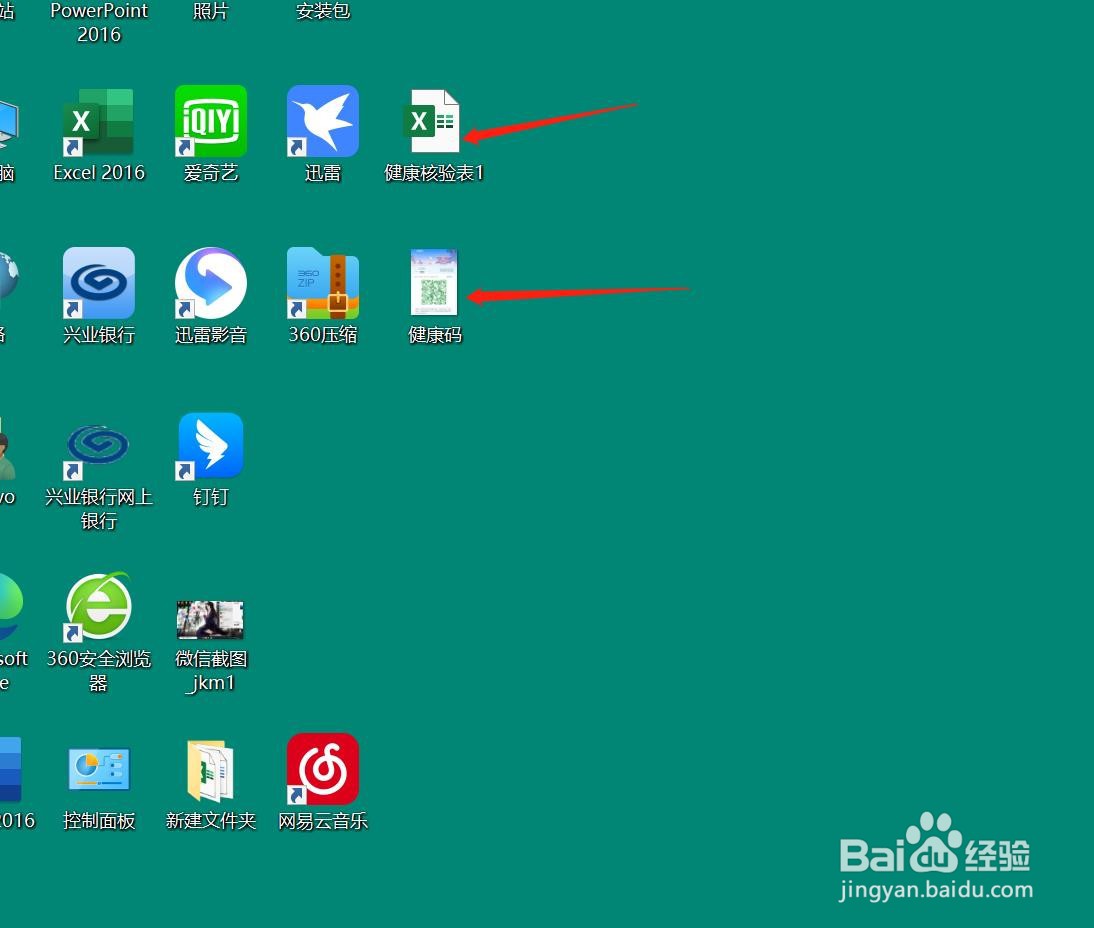Viewport: 1094px width, 928px height.
Task: Click the 360安全浏览器 text label
Action: coord(98,670)
